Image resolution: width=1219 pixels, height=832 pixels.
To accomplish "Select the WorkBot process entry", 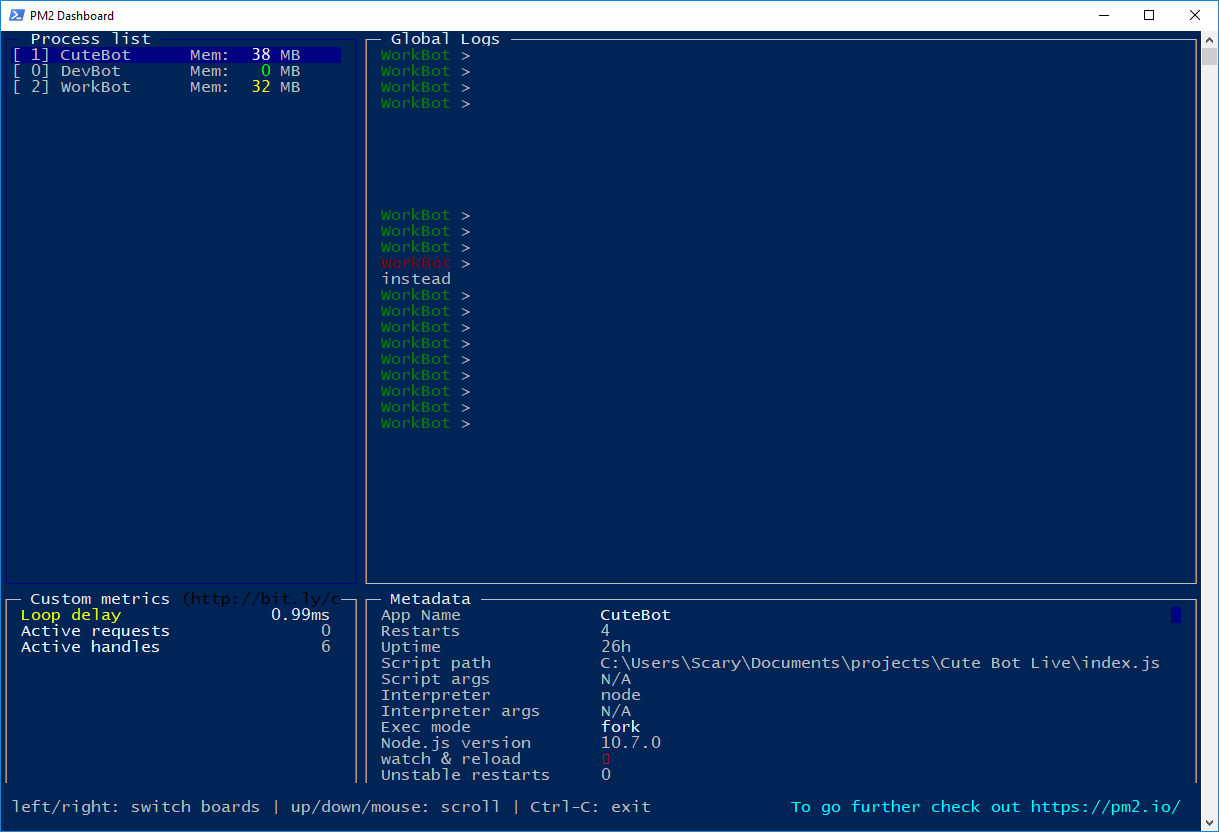I will (95, 86).
